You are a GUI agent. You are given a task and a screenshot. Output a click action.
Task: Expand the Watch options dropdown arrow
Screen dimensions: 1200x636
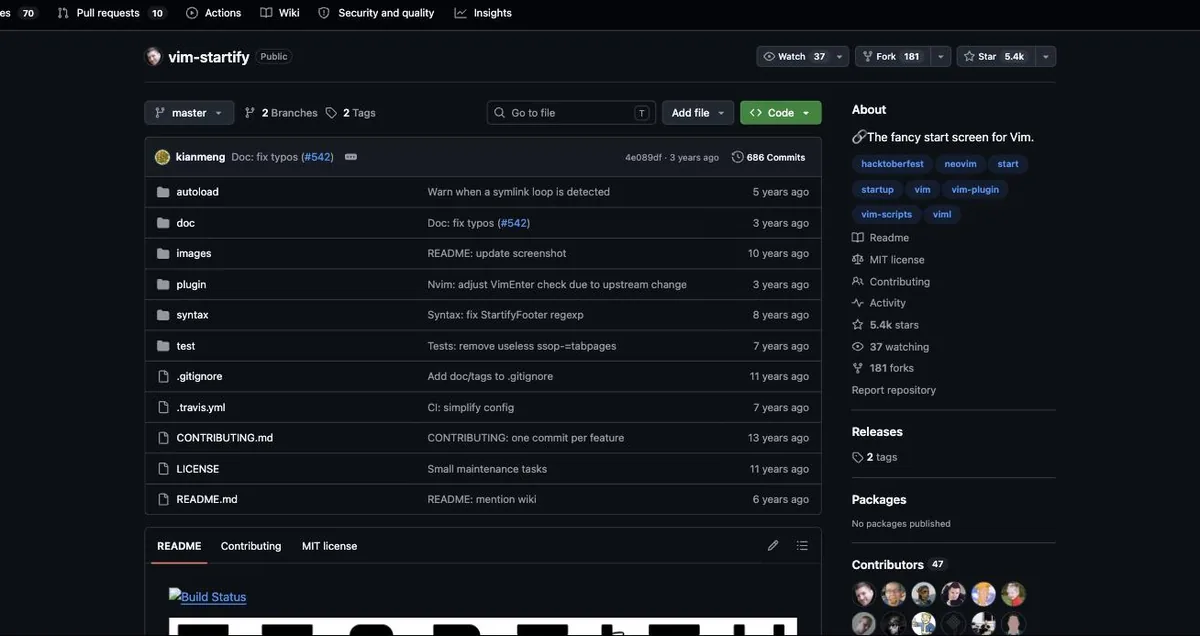click(x=840, y=57)
